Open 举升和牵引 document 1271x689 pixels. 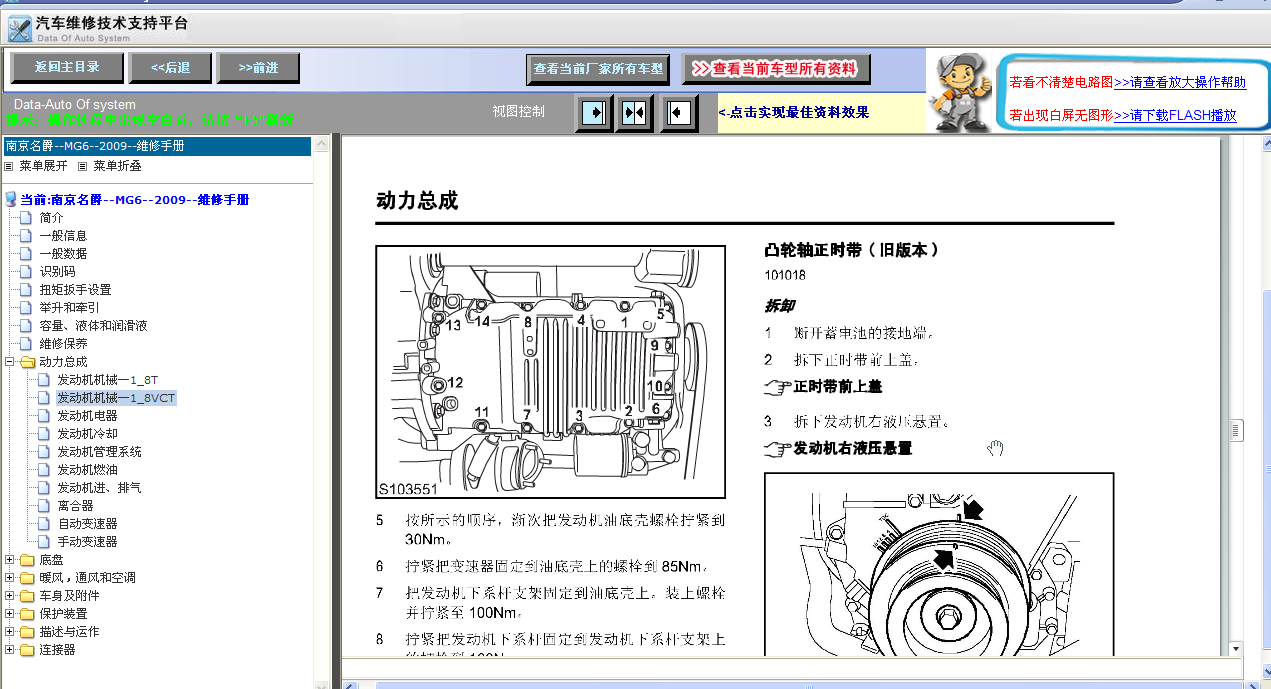[69, 308]
